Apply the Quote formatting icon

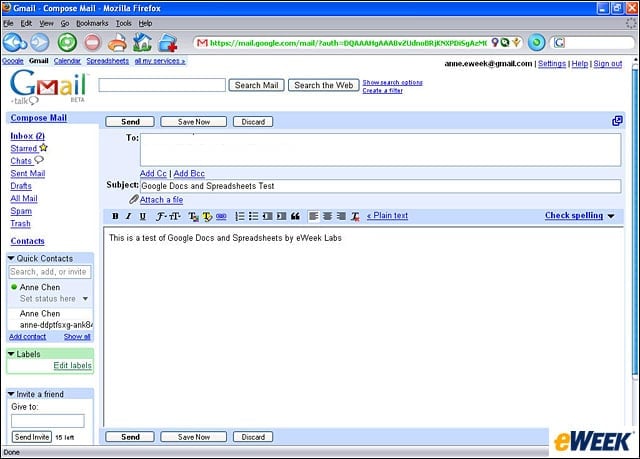295,216
